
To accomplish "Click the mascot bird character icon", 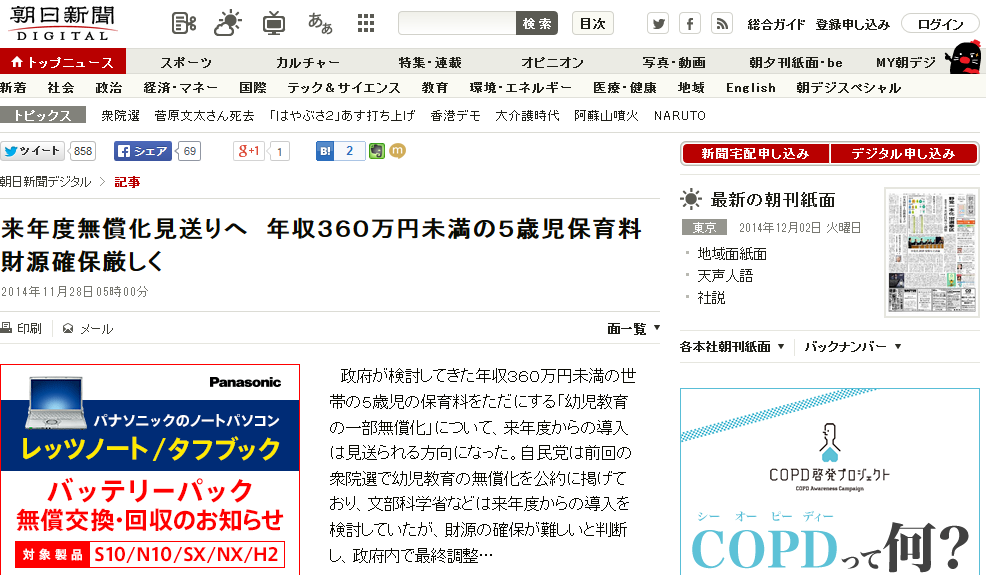I will click(965, 58).
